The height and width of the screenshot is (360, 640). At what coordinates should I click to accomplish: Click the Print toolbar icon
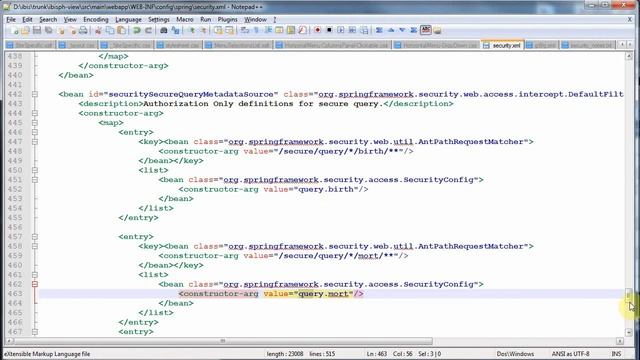(83, 30)
